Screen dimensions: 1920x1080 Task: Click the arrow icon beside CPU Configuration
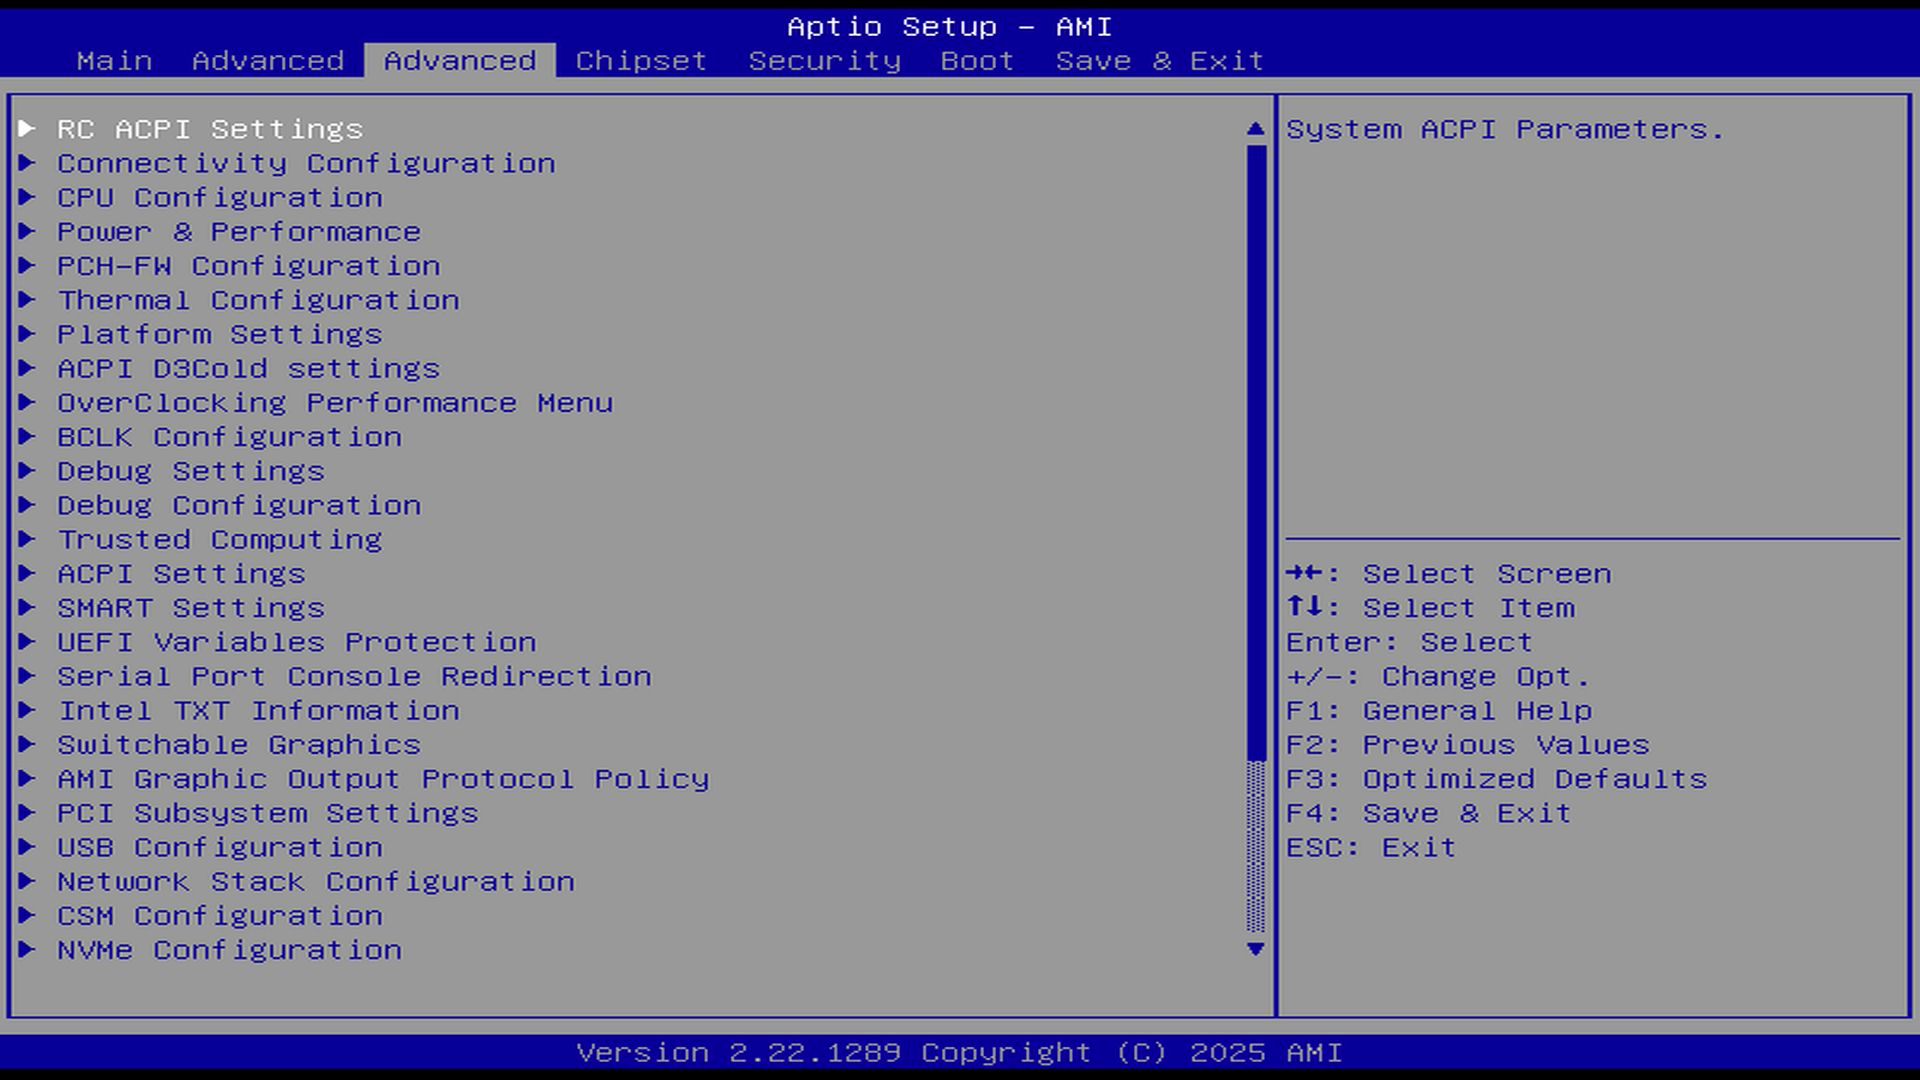tap(28, 197)
